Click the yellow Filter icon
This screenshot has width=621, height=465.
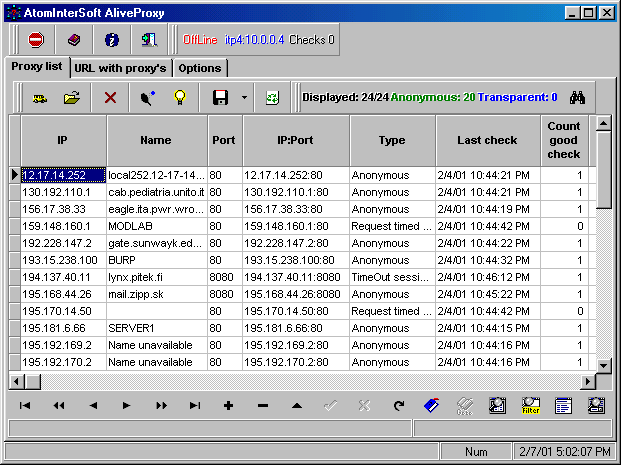(531, 406)
